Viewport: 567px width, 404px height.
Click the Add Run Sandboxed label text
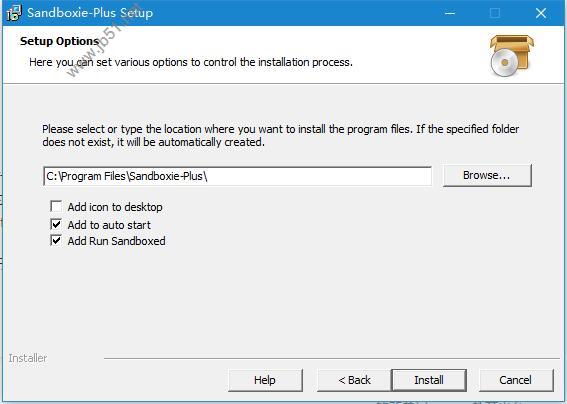pos(116,241)
